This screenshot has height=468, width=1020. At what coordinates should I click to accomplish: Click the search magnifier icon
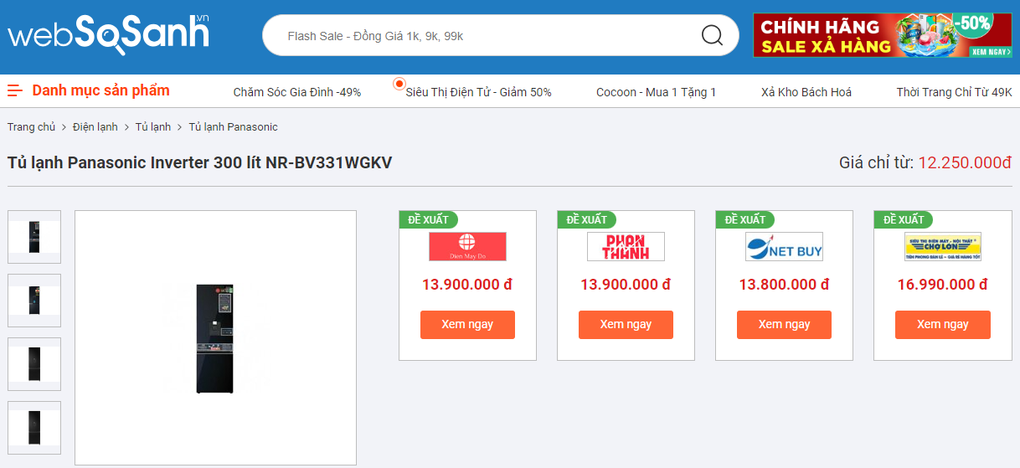click(x=712, y=35)
